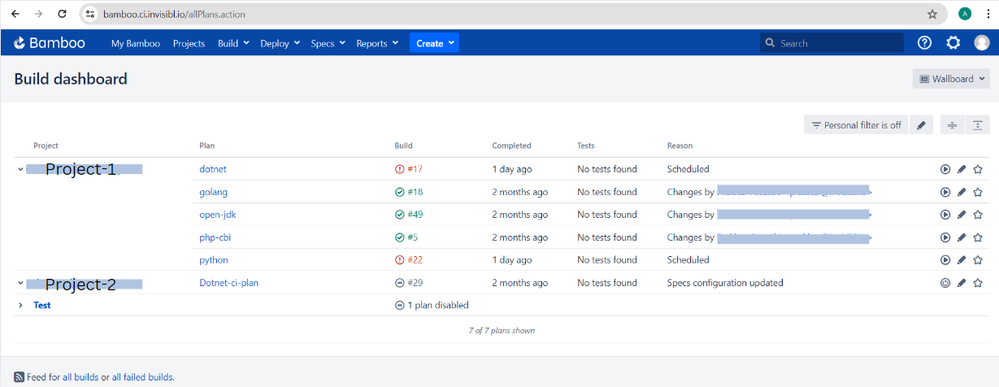This screenshot has height=387, width=999.
Task: Edit the dotnet plan
Action: [x=962, y=170]
